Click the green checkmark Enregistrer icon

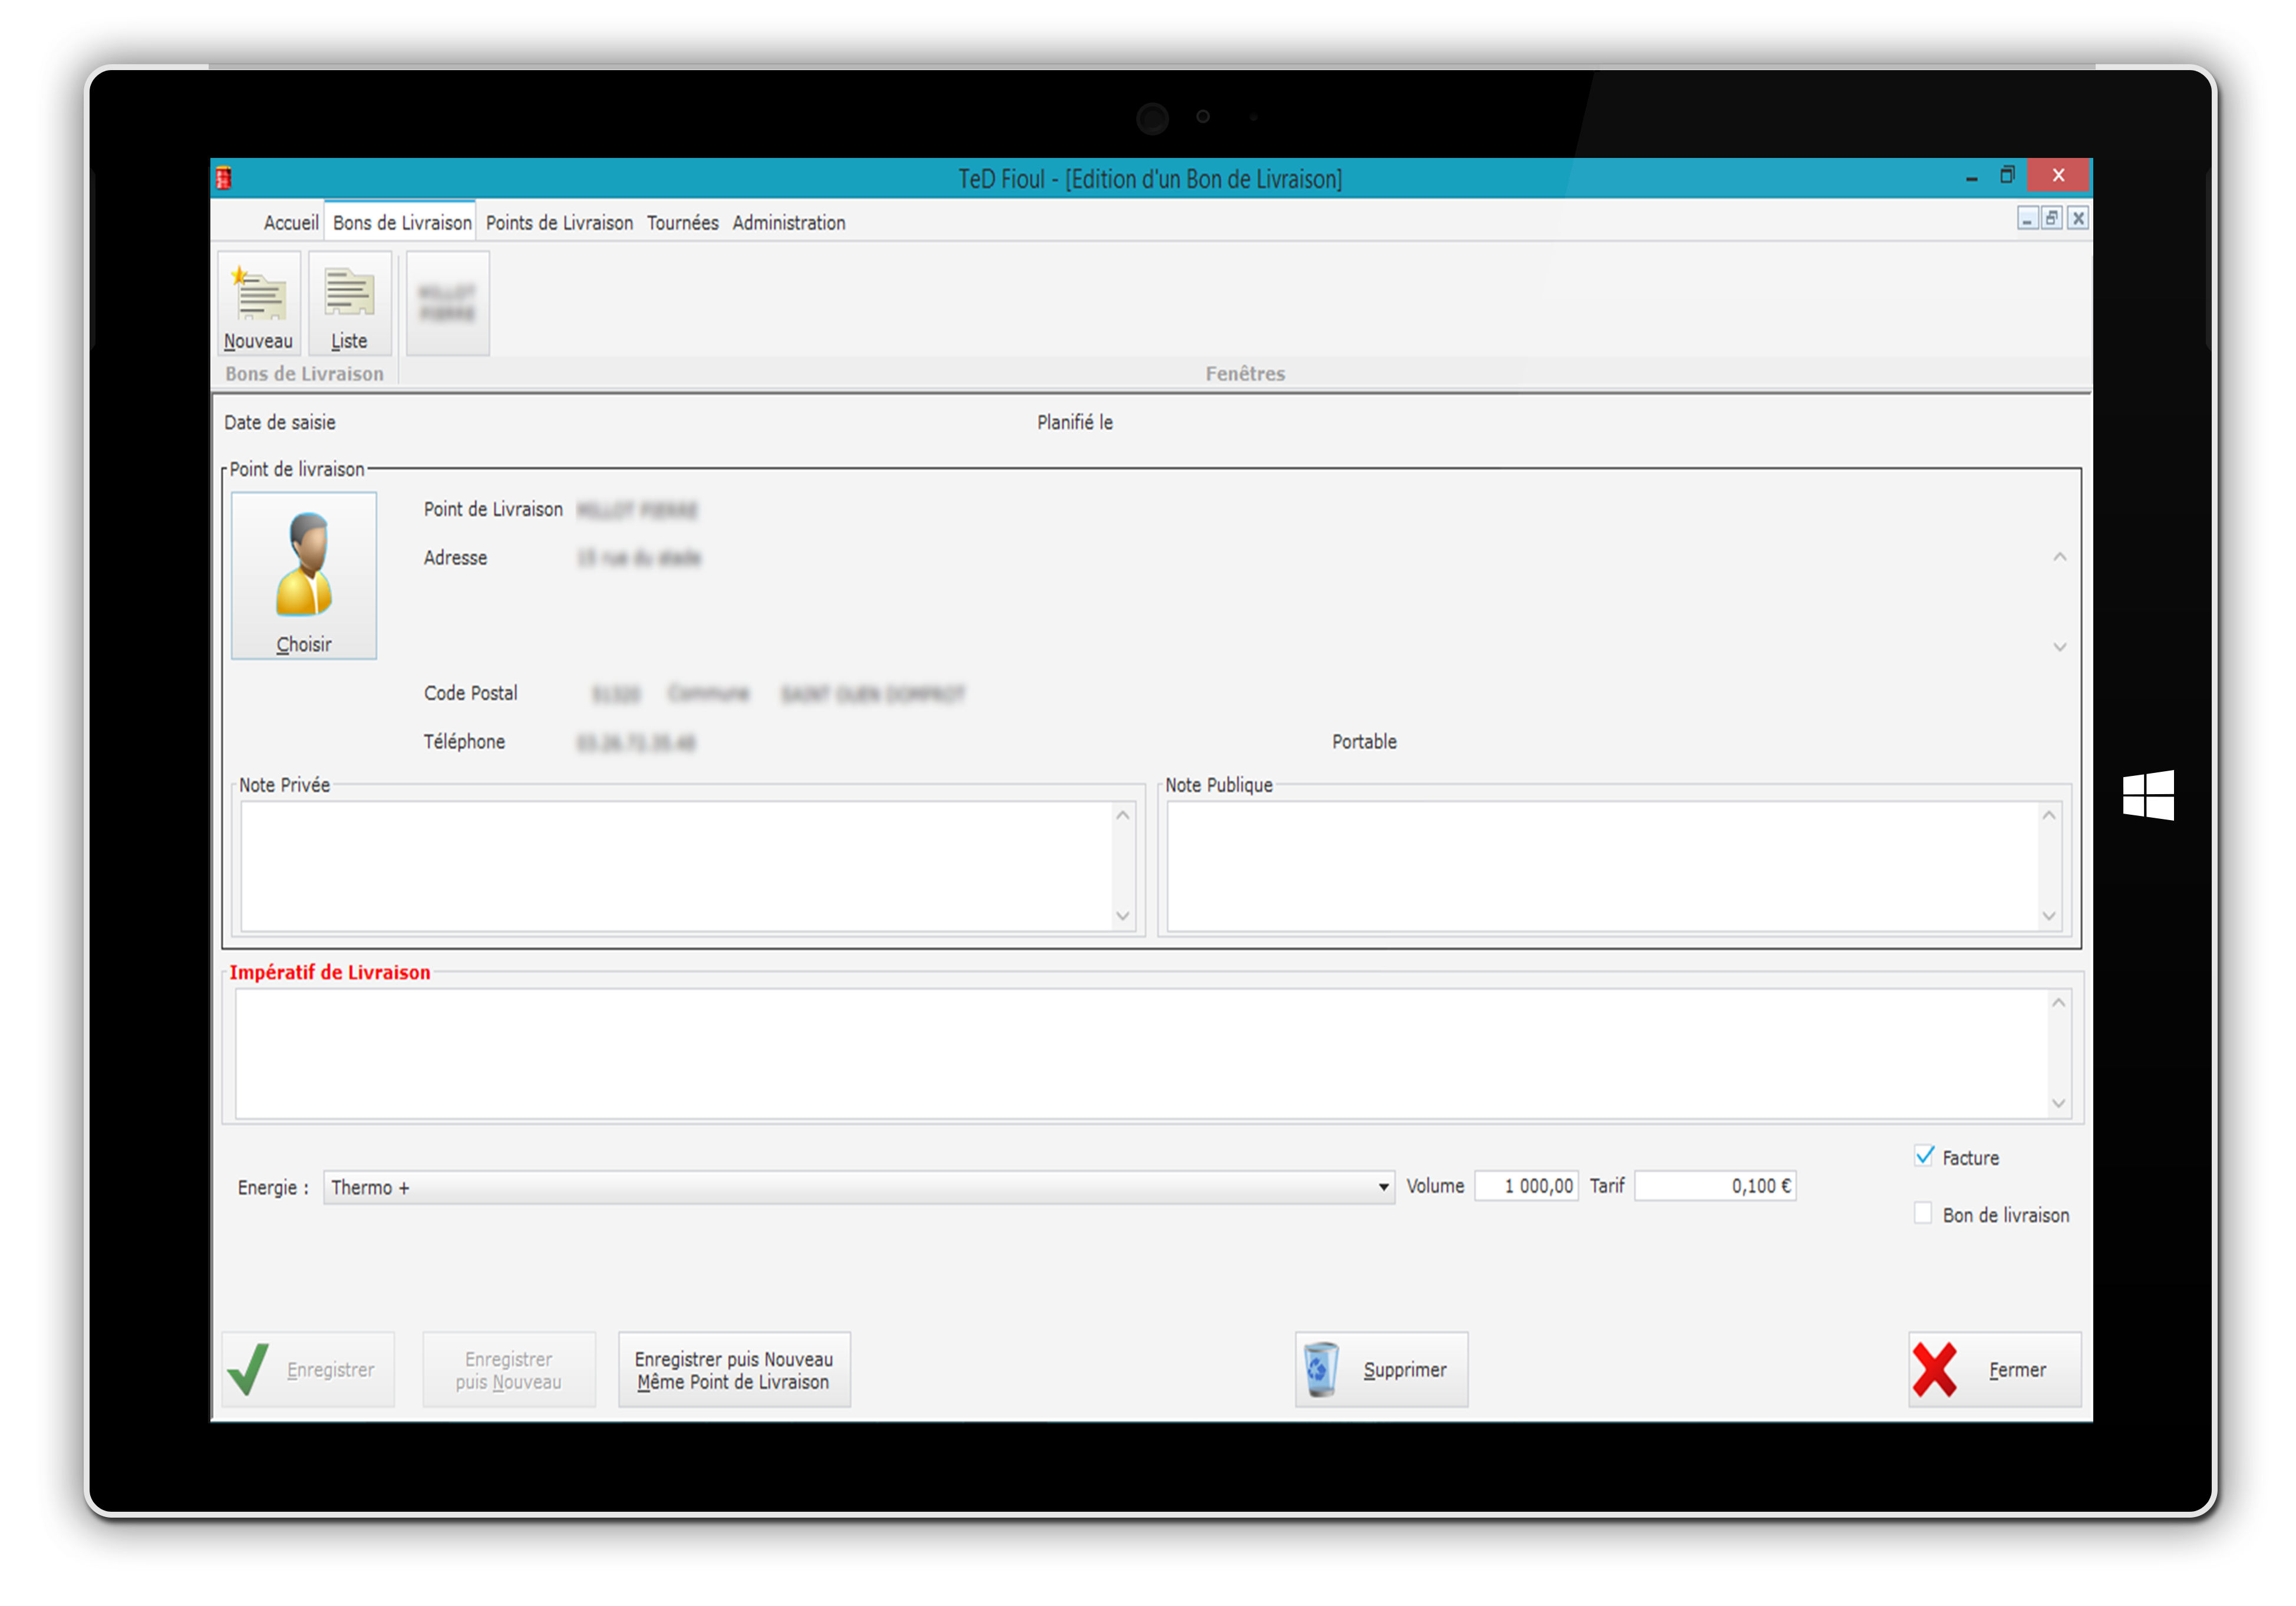[248, 1369]
